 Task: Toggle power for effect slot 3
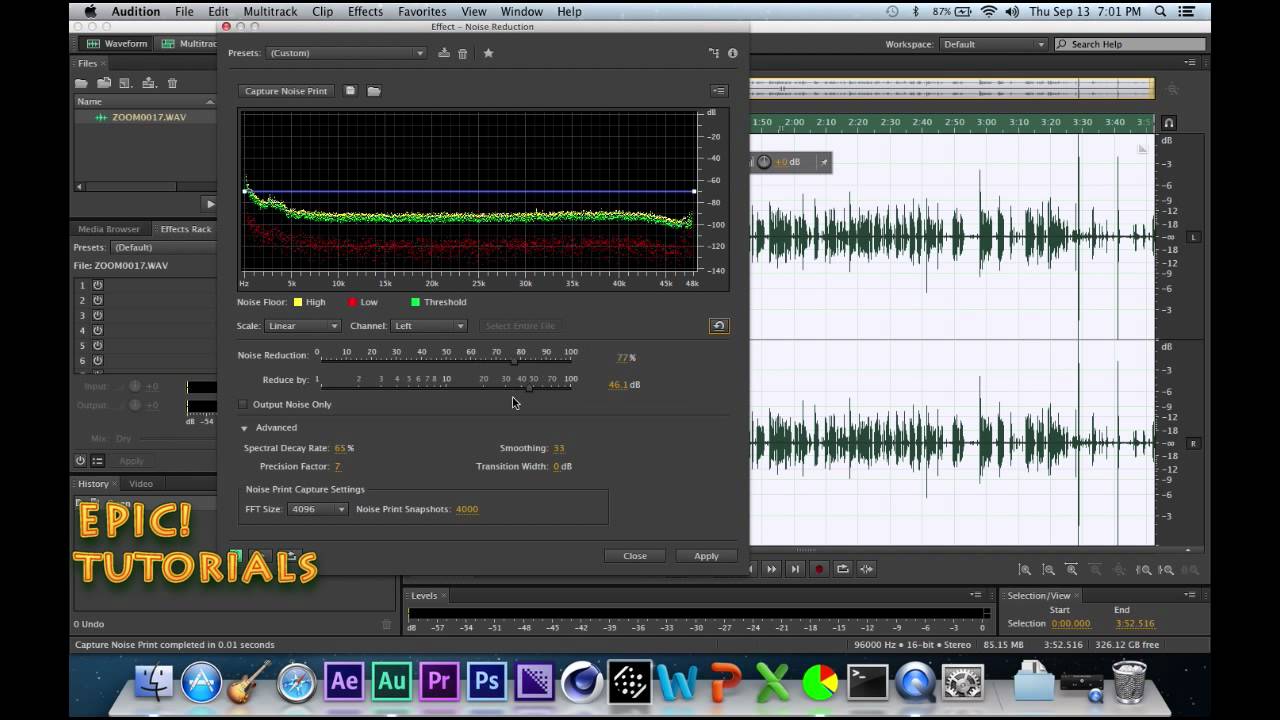pos(98,315)
